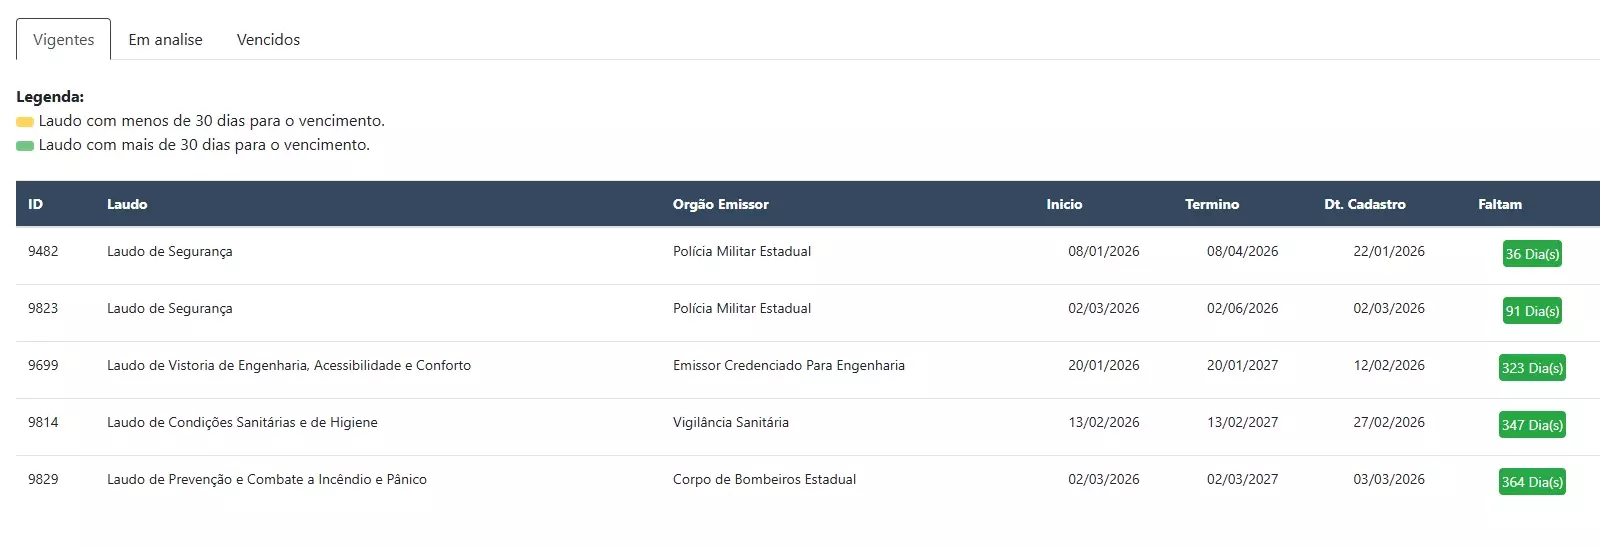Click the 36 Dia(s) green badge
Screen dimensions: 1600x547
[x=1531, y=254]
